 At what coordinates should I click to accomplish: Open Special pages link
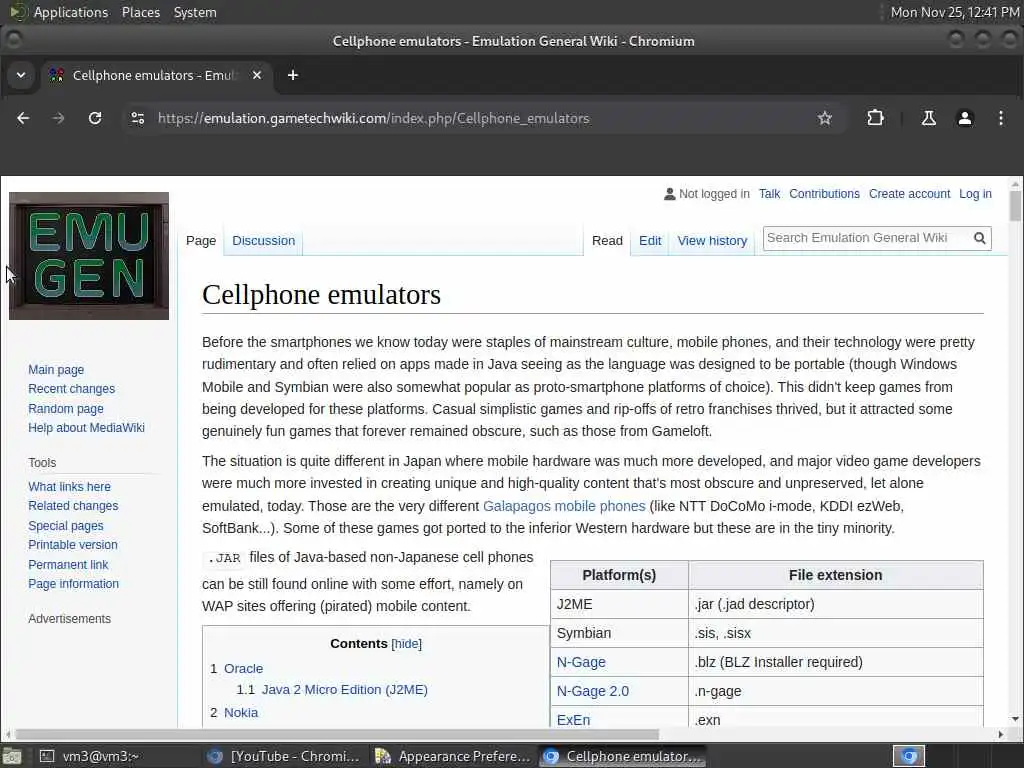[65, 526]
